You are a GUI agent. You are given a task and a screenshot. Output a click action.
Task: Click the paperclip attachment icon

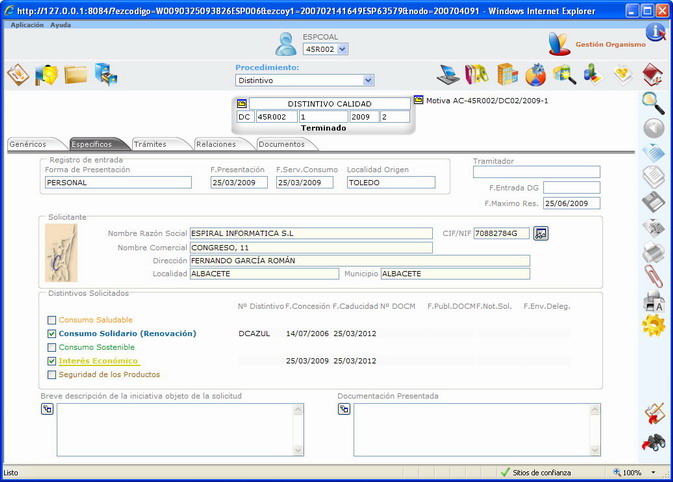pyautogui.click(x=653, y=276)
